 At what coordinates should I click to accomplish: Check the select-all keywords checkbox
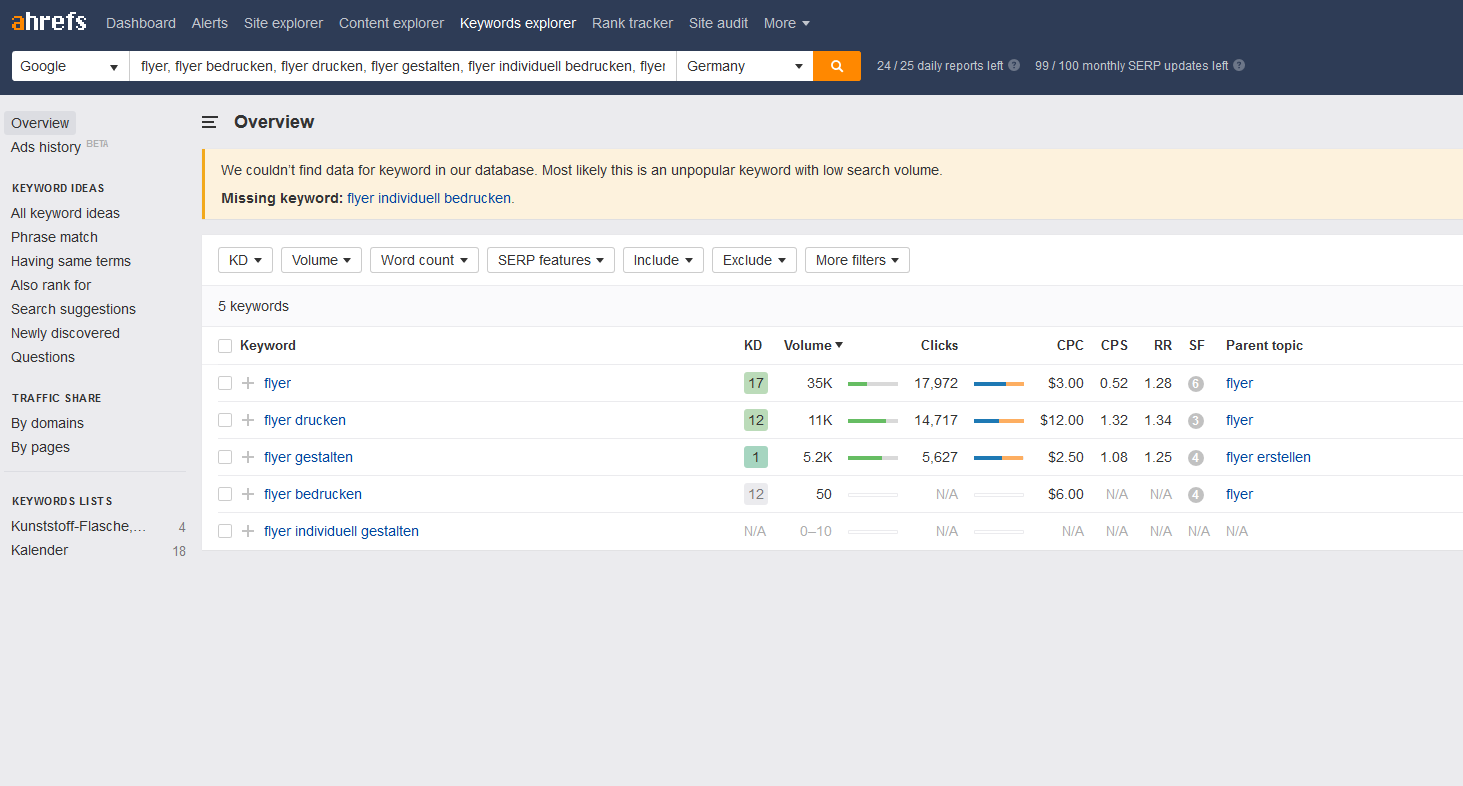point(225,346)
